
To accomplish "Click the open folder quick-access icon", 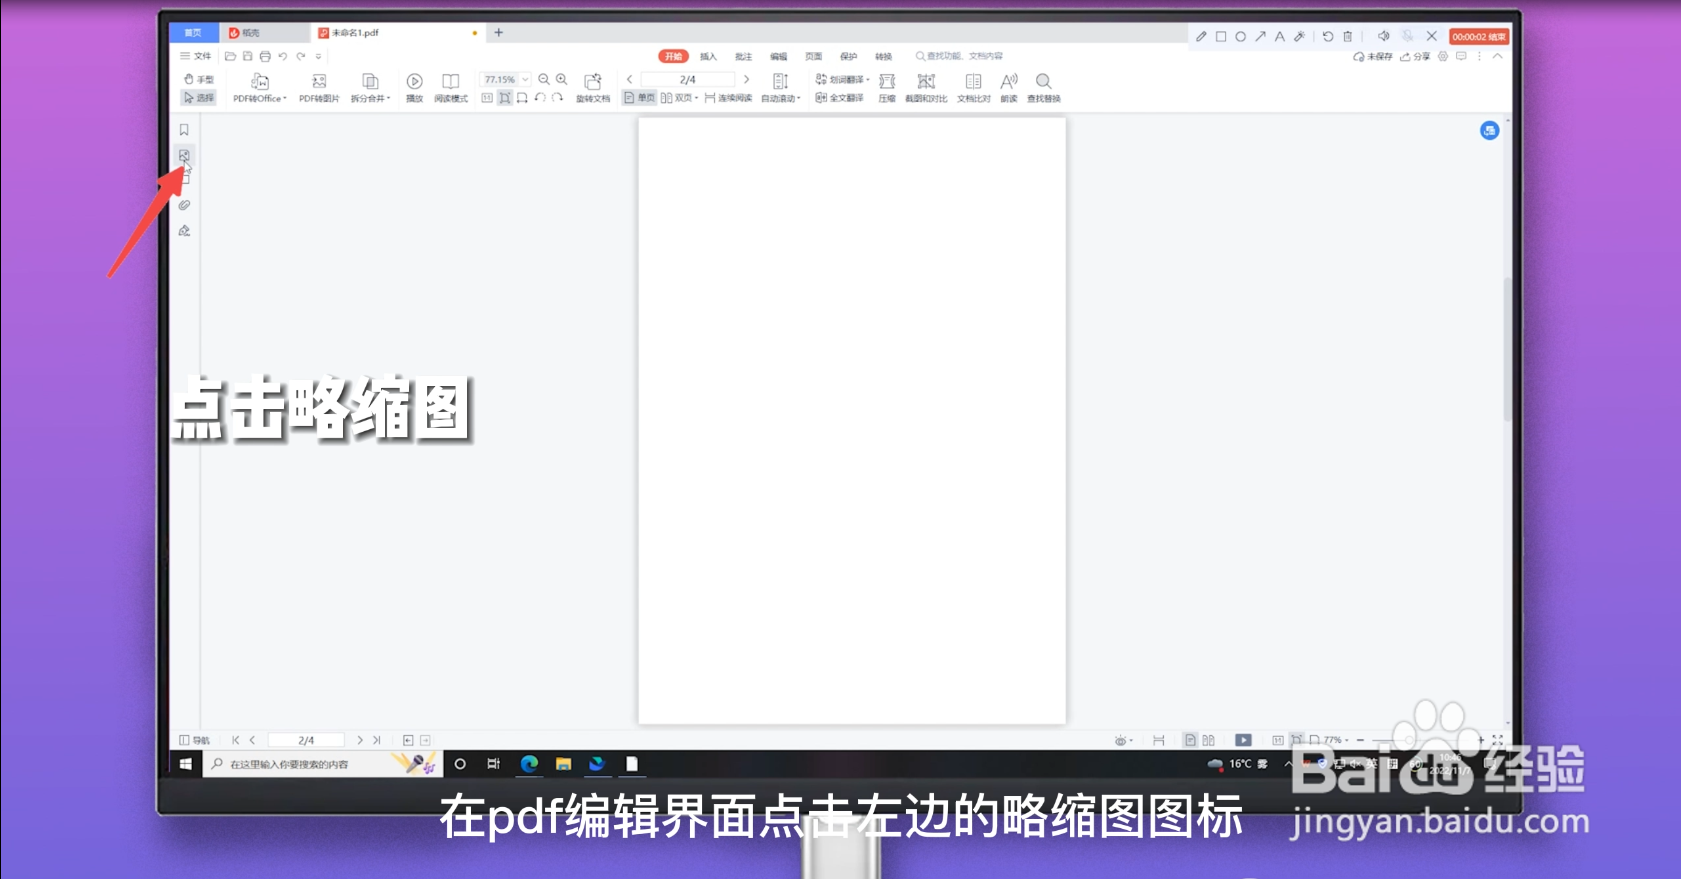I will pyautogui.click(x=230, y=56).
